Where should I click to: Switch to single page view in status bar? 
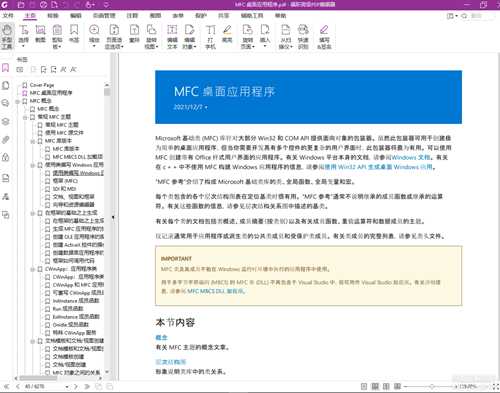364,386
